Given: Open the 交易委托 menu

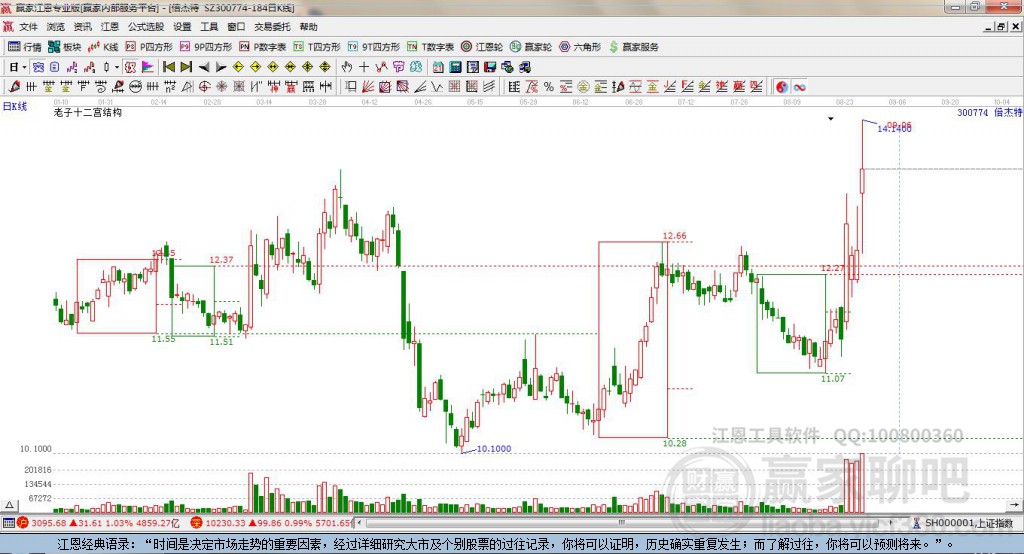Looking at the screenshot, I should point(272,27).
